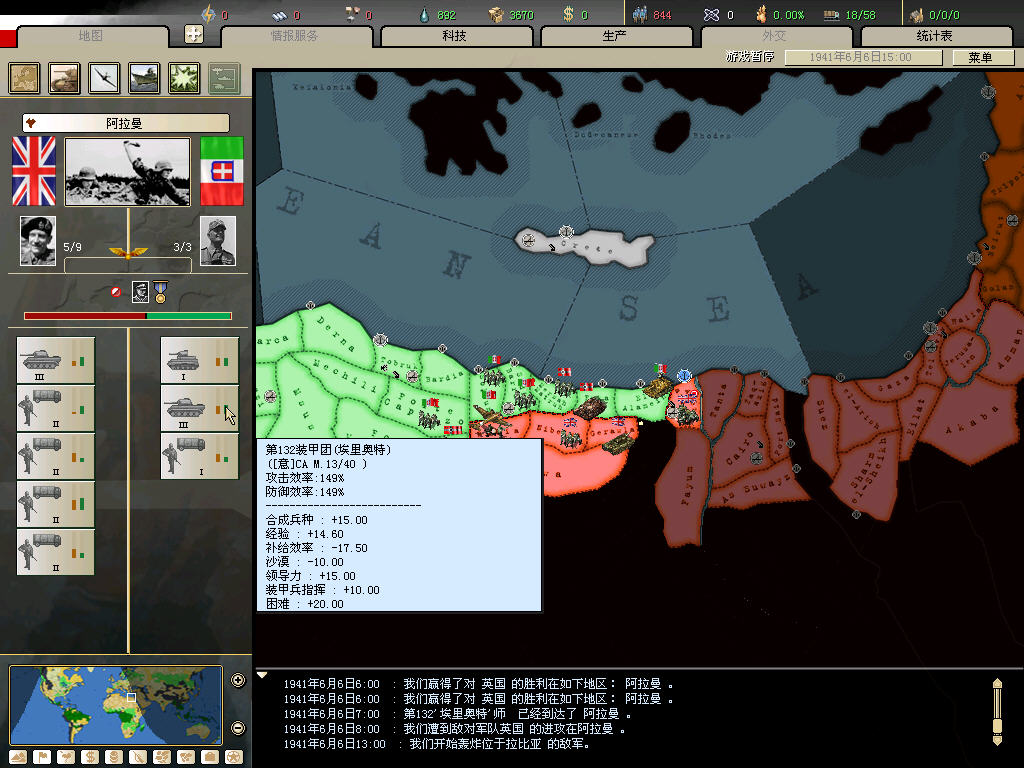Image resolution: width=1024 pixels, height=768 pixels.
Task: Switch to economic map mode dollar icon
Action: click(89, 757)
